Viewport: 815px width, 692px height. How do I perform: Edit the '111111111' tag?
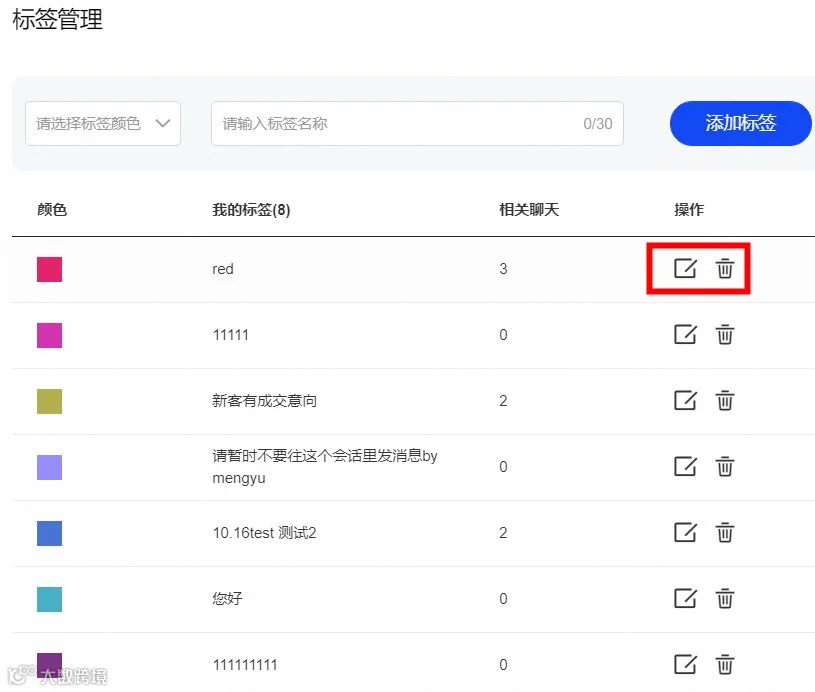(x=685, y=664)
